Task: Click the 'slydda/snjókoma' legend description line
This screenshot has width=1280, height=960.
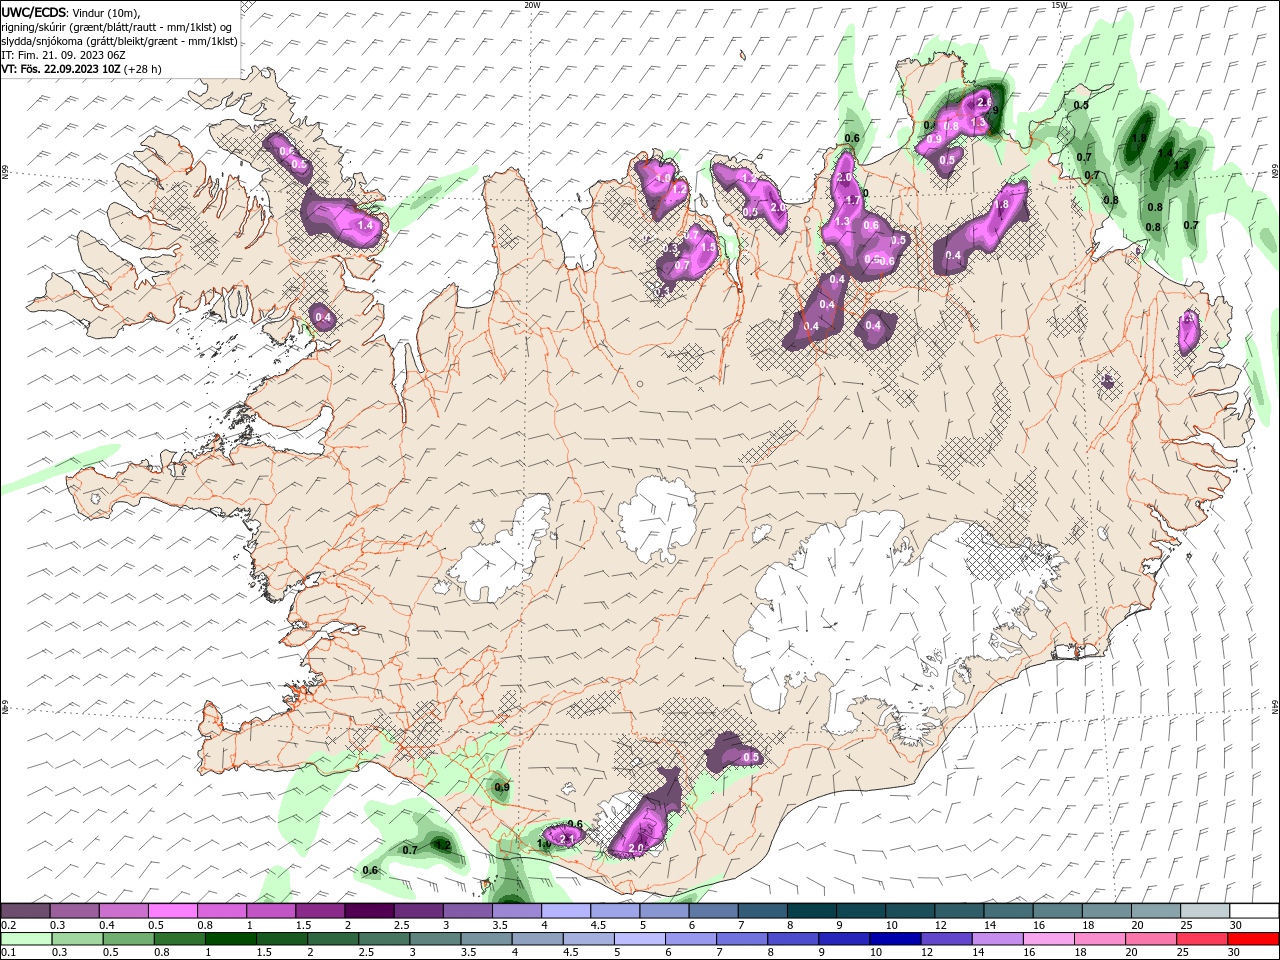Action: (x=120, y=41)
